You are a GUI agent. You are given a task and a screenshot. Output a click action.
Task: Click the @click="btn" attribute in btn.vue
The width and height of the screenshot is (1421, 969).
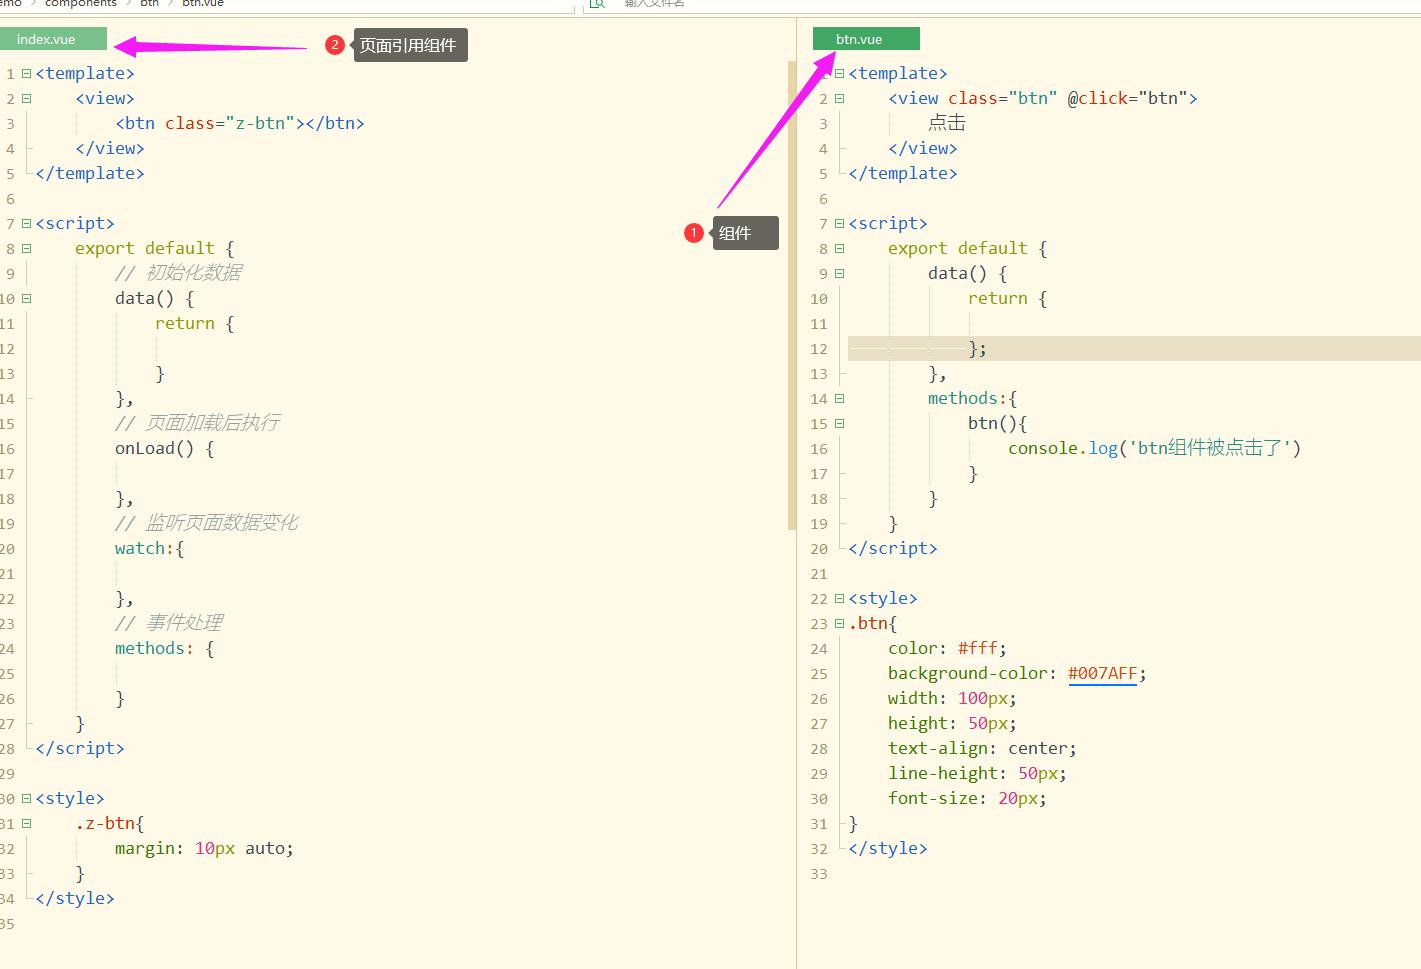point(1127,98)
